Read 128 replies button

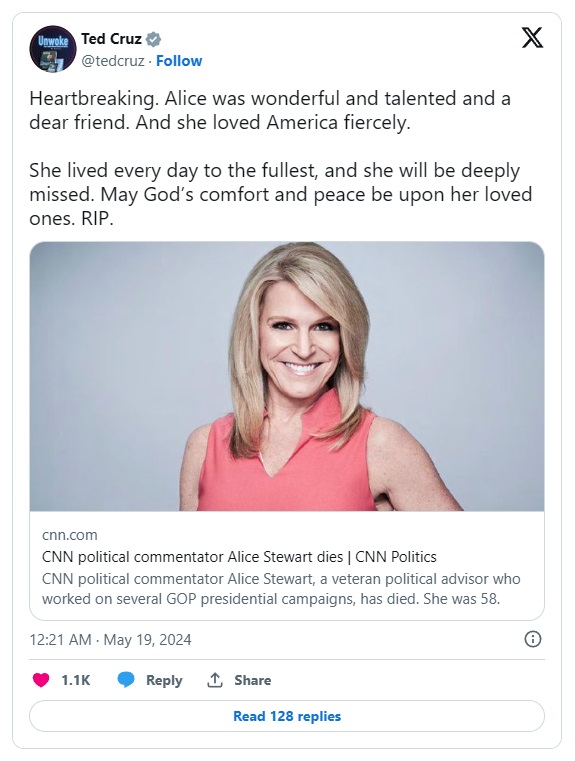tap(287, 716)
